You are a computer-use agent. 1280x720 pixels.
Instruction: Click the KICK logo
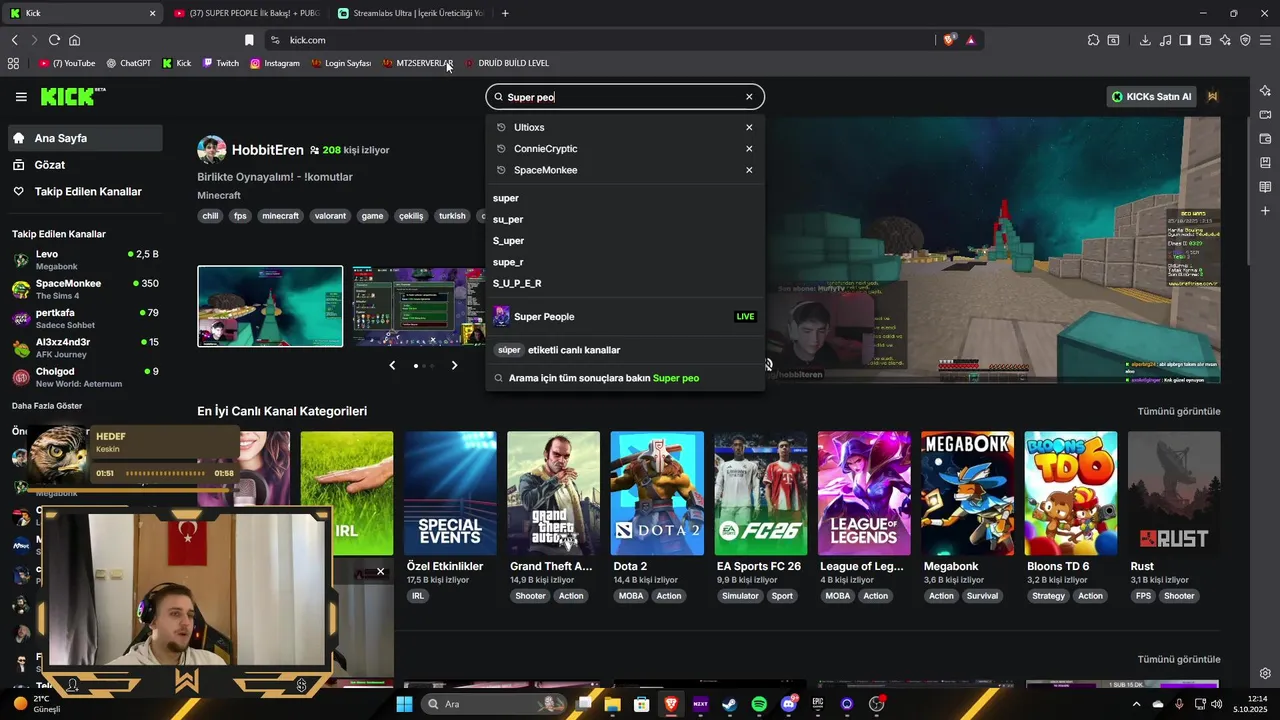tap(72, 96)
